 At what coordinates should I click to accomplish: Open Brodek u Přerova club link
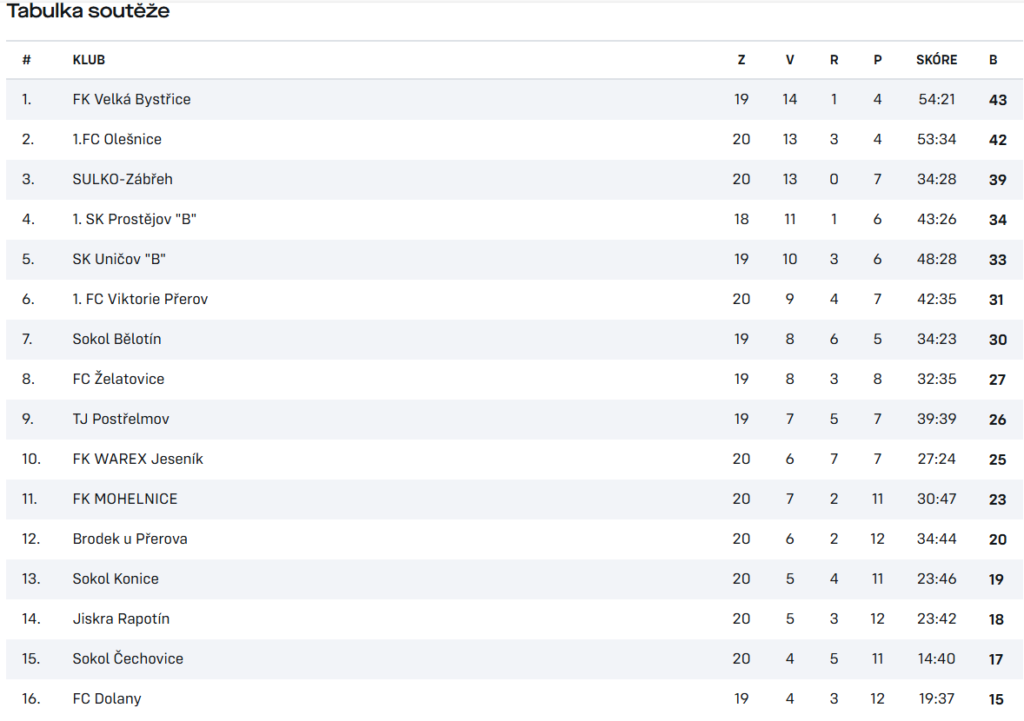tap(130, 538)
